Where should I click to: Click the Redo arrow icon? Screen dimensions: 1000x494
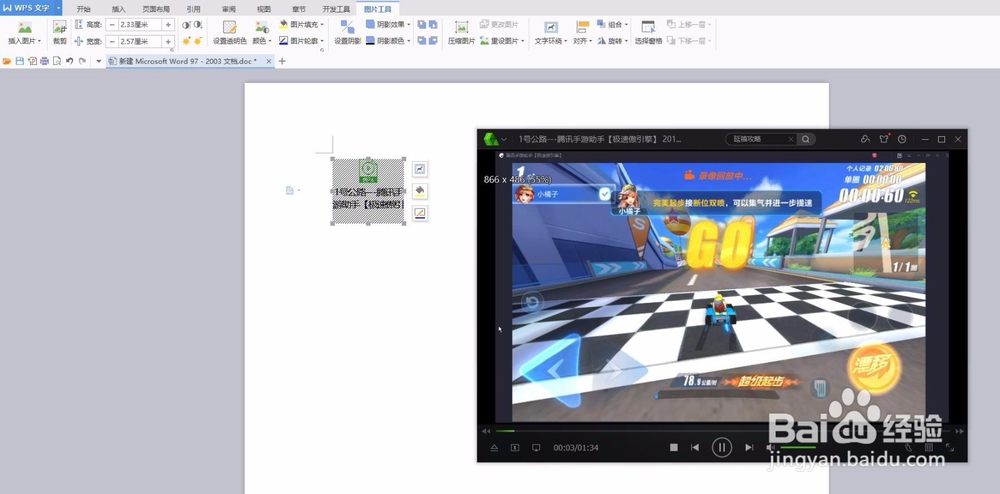tap(82, 61)
